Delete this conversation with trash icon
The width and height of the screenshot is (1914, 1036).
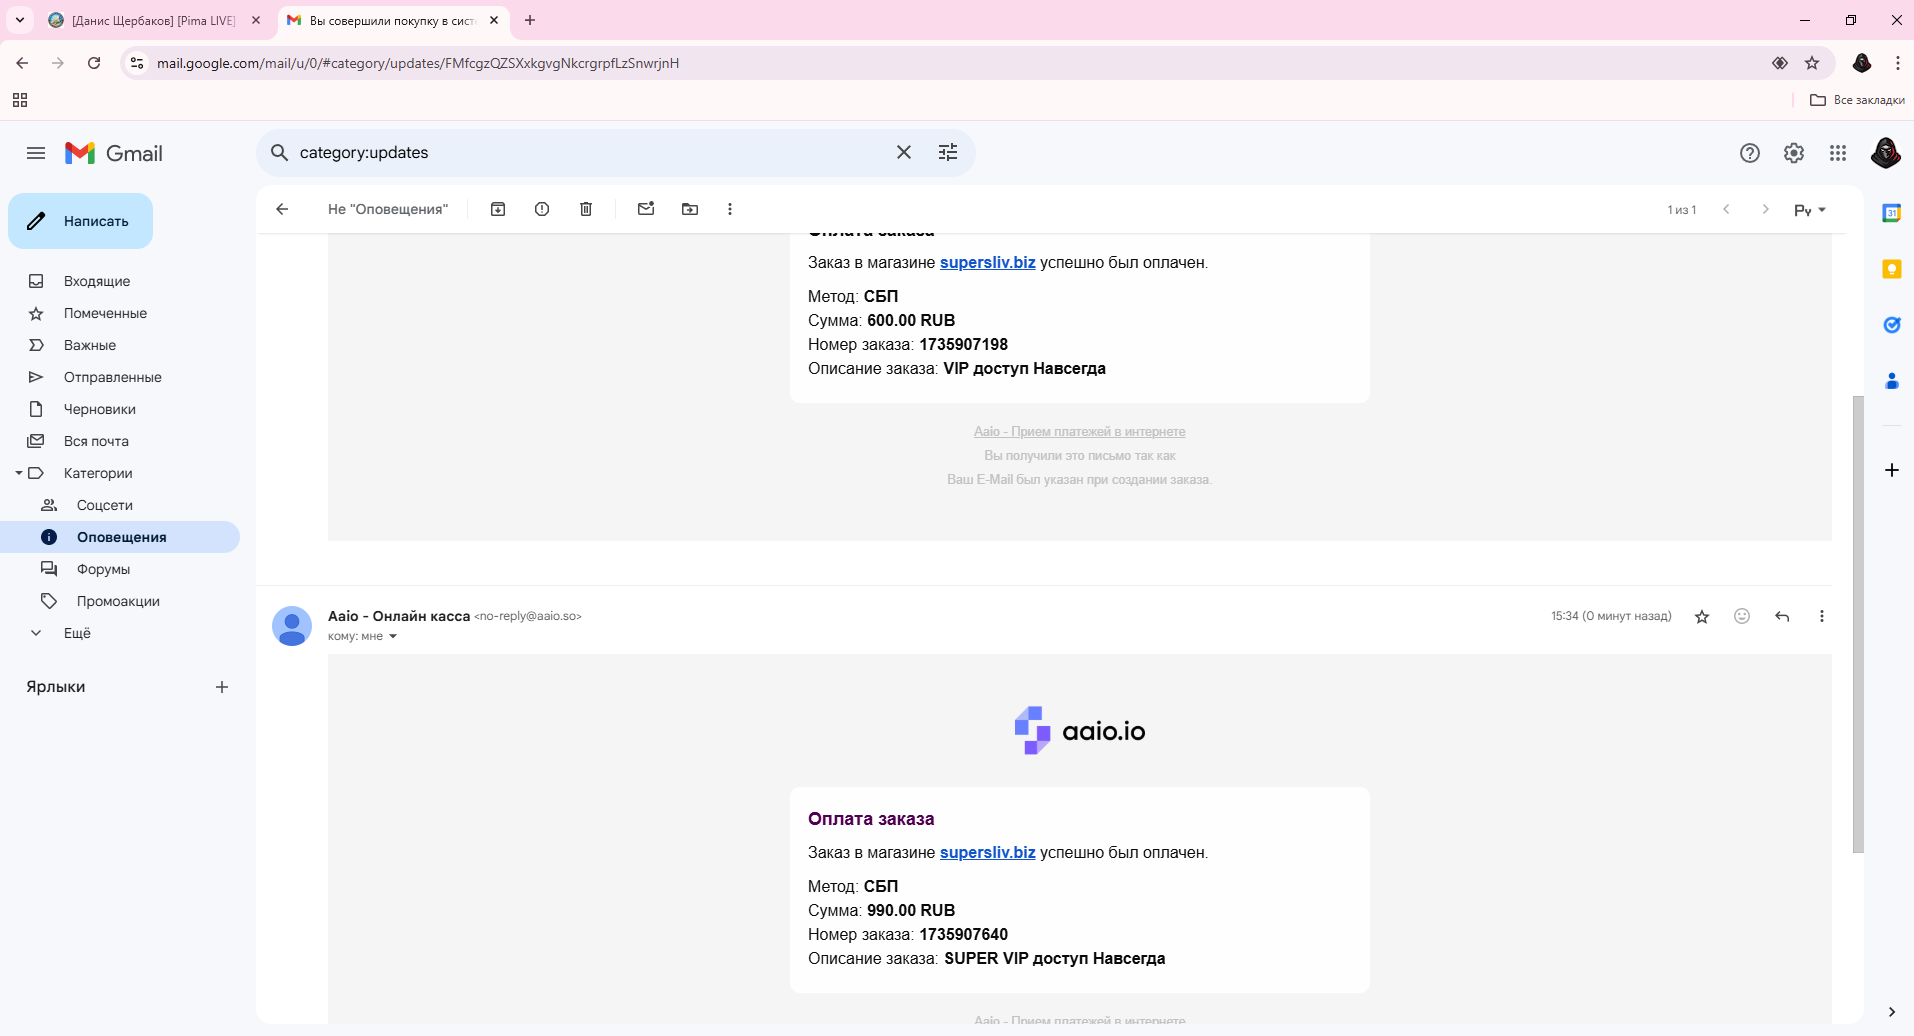[x=586, y=209]
